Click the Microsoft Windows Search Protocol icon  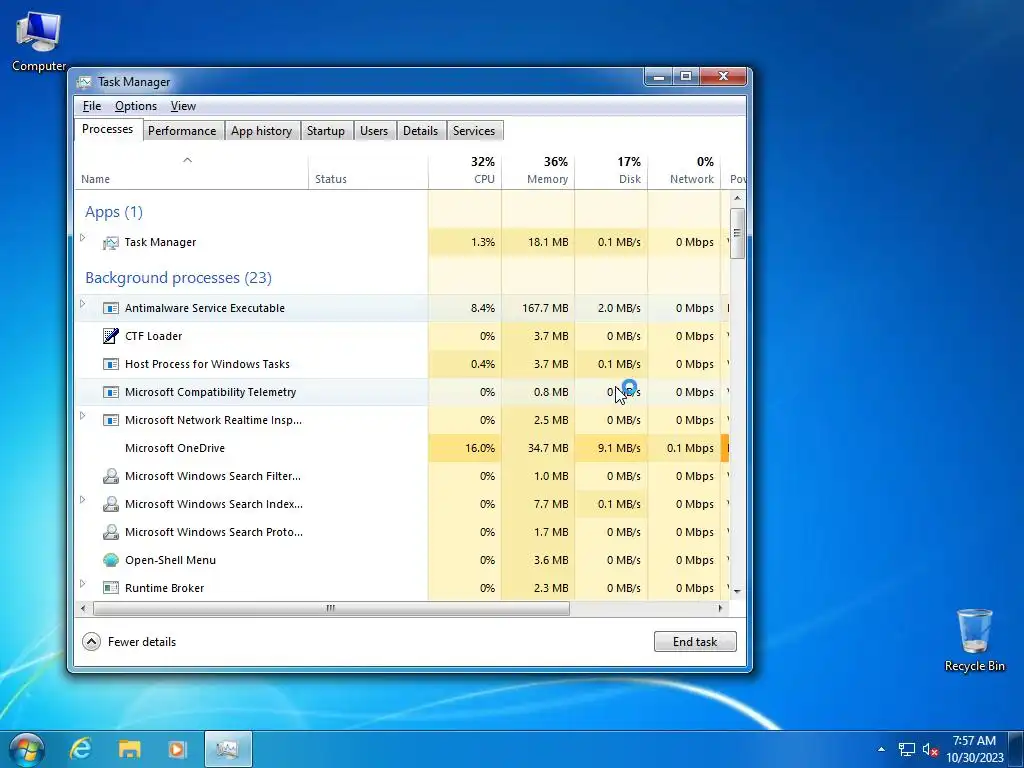click(x=110, y=532)
